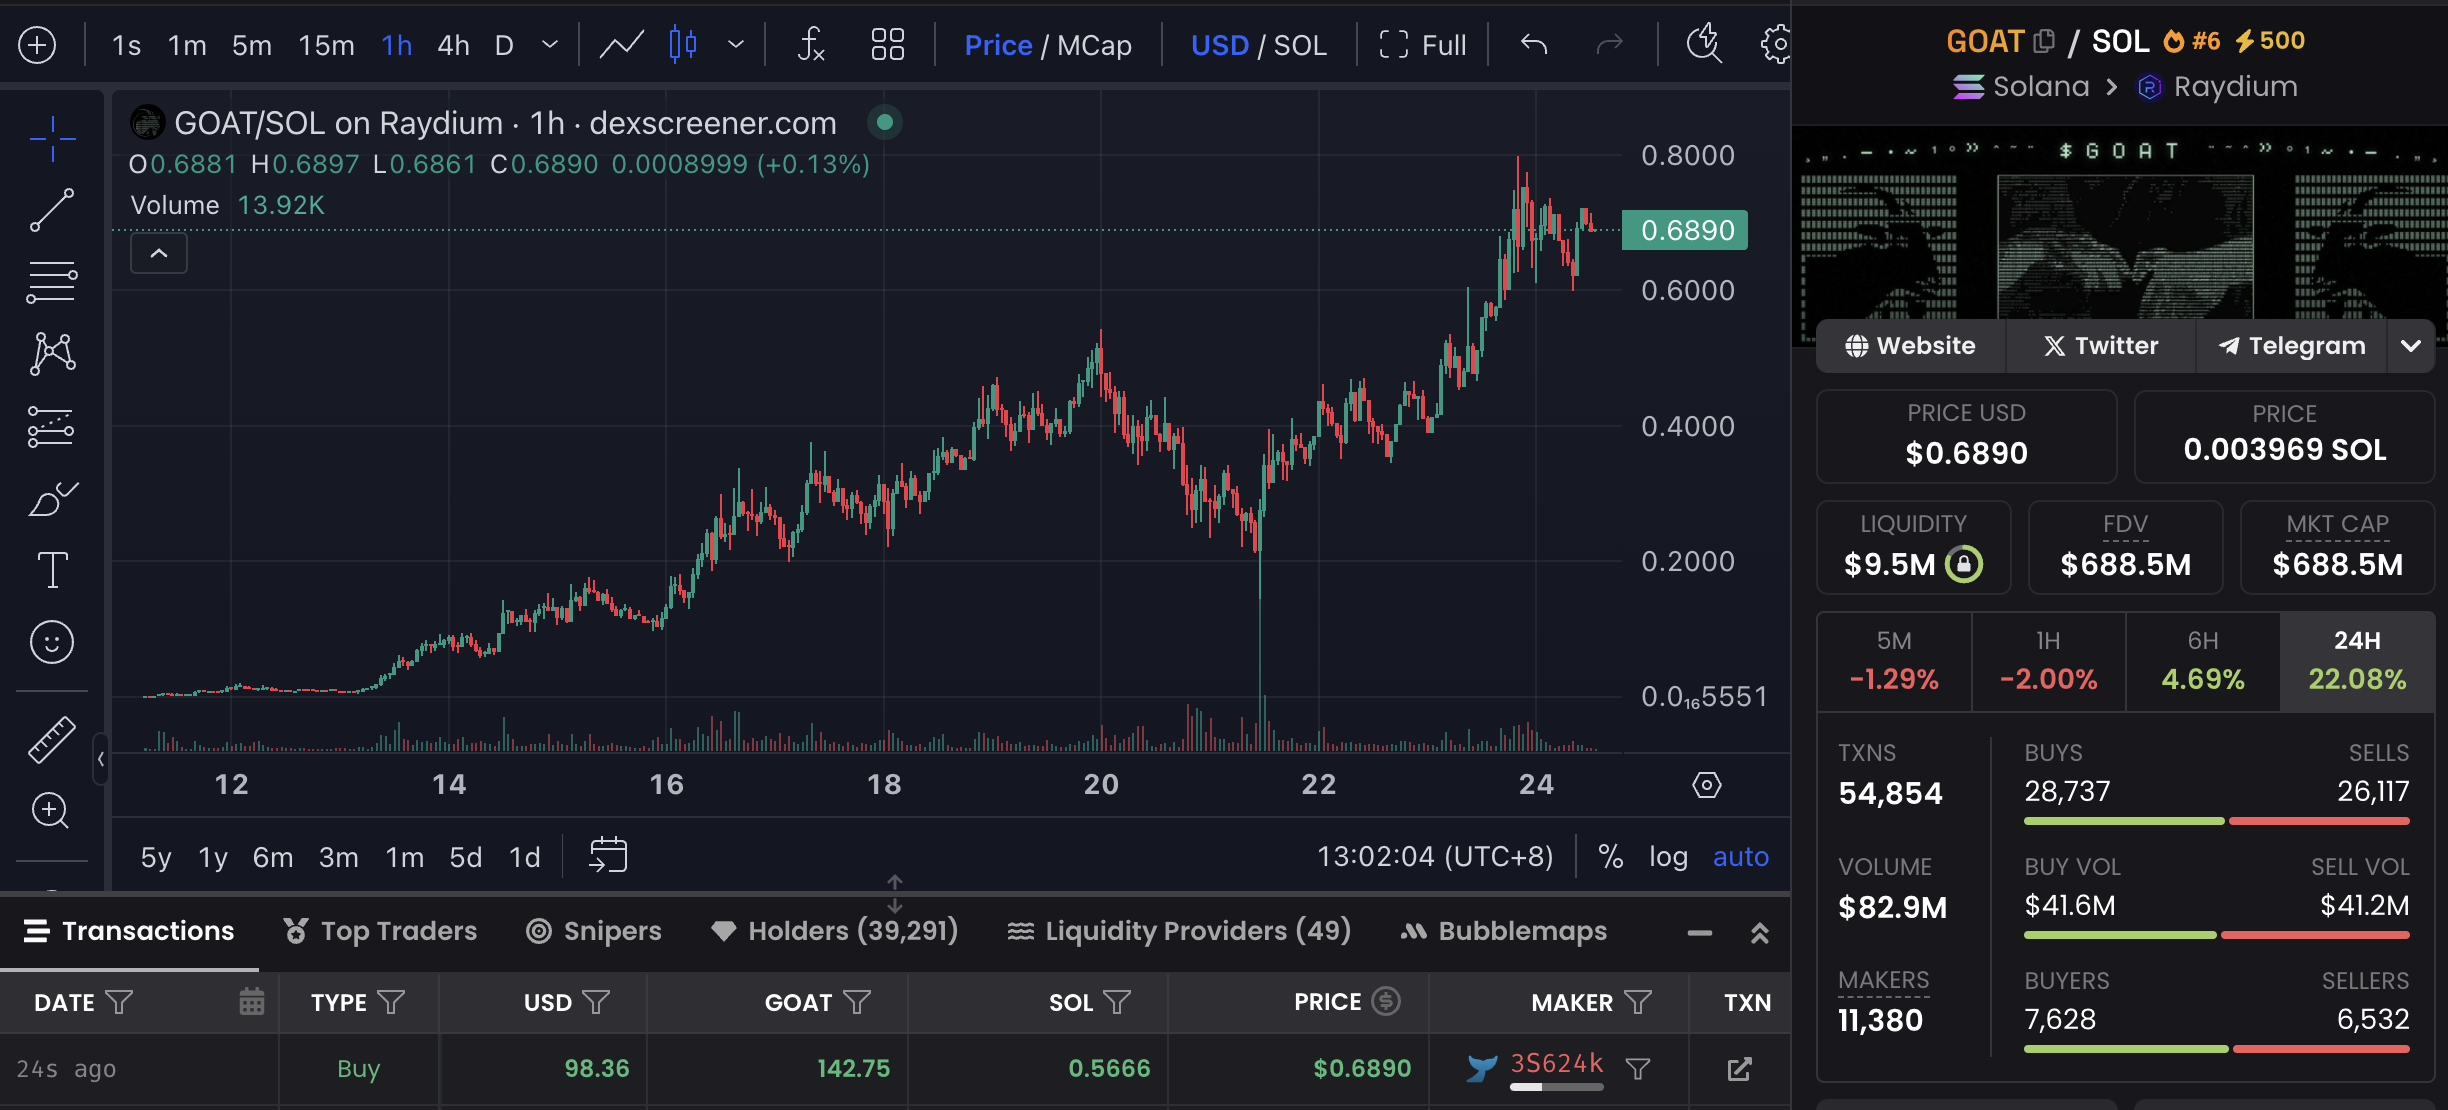Expand the timeframe dropdown after D

(x=549, y=45)
